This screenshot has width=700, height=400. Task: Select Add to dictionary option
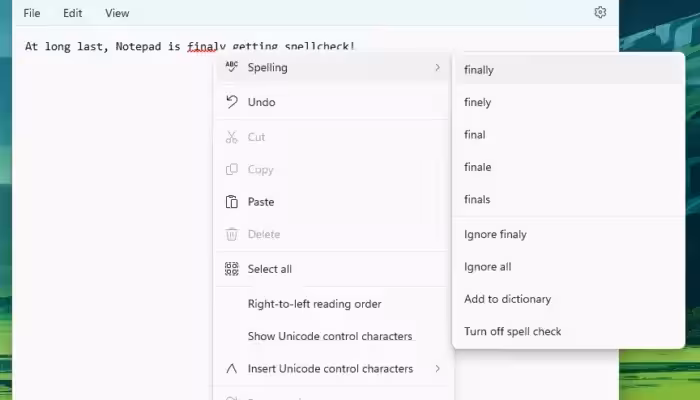[x=569, y=299]
